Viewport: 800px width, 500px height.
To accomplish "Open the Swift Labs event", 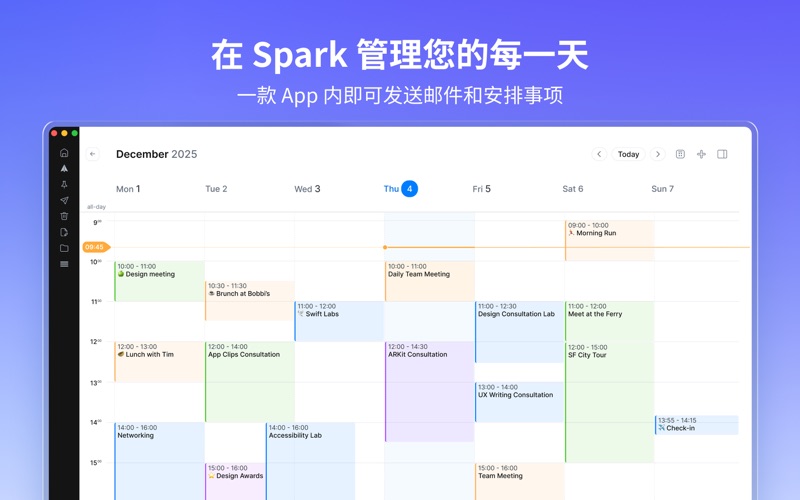I will (339, 321).
